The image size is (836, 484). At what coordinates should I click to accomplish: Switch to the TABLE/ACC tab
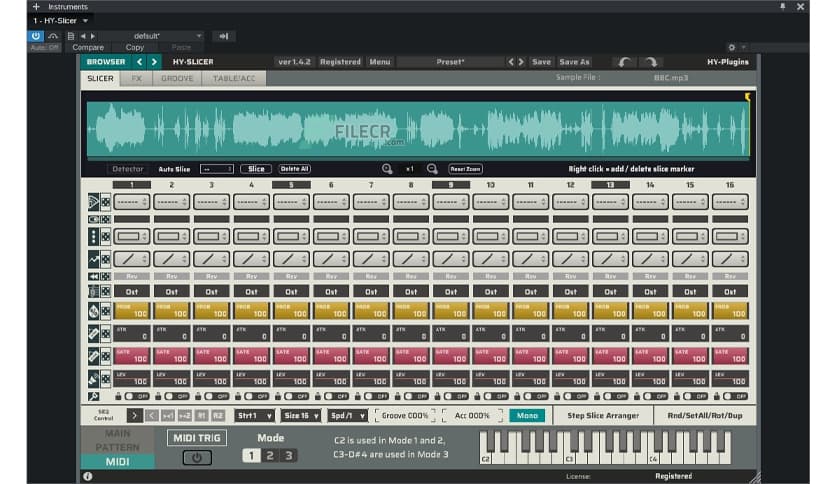pos(234,78)
